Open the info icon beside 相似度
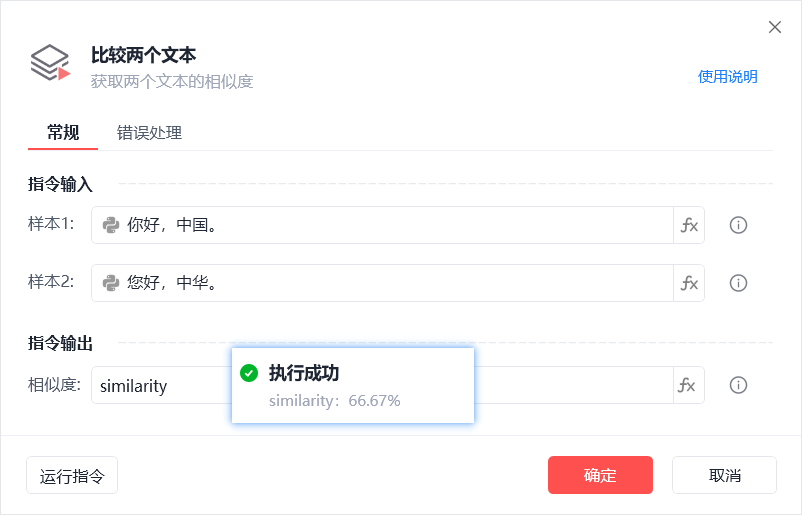The image size is (802, 515). [x=738, y=385]
